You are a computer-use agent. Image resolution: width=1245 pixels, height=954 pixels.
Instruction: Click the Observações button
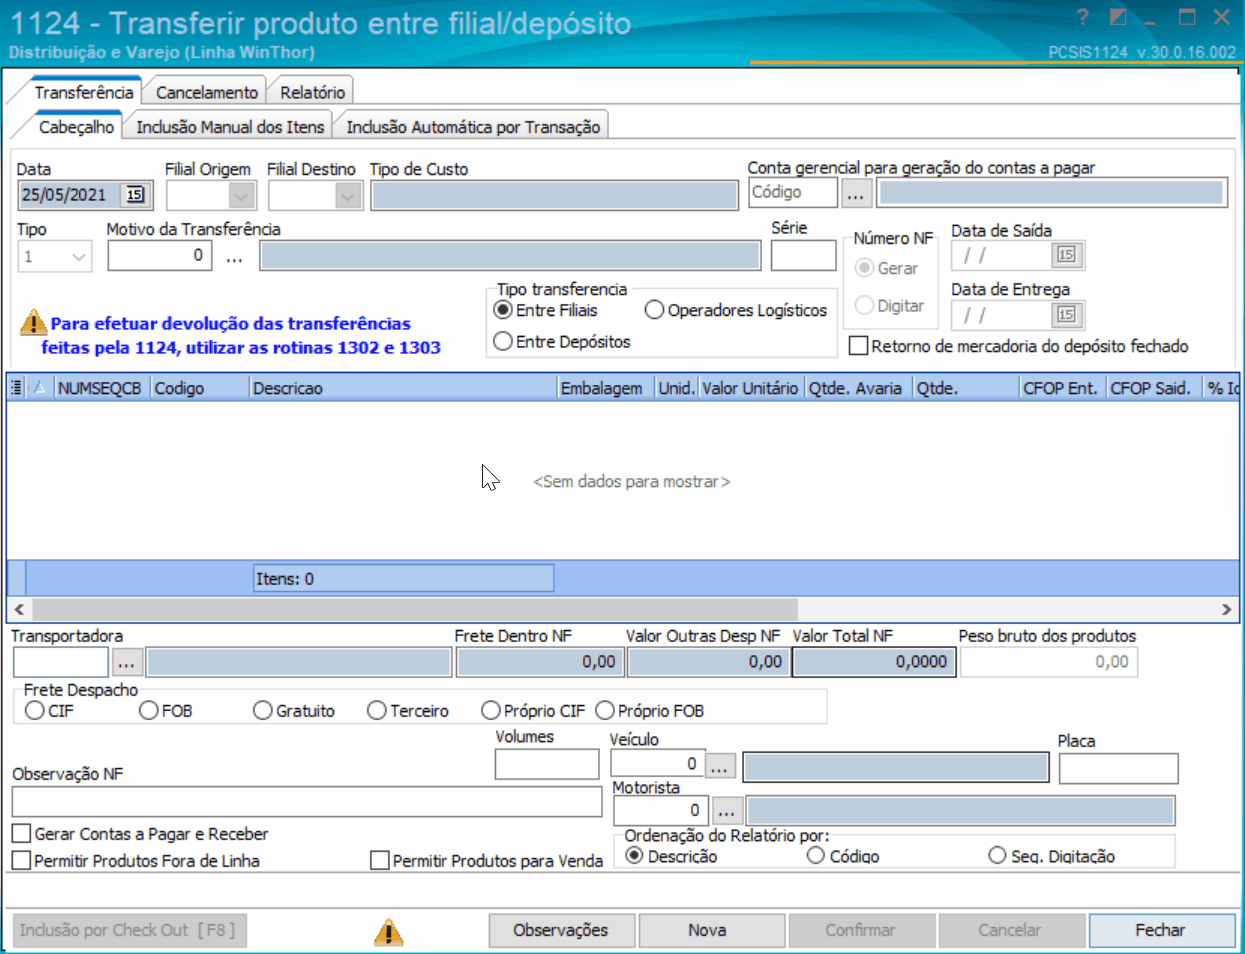tap(561, 930)
